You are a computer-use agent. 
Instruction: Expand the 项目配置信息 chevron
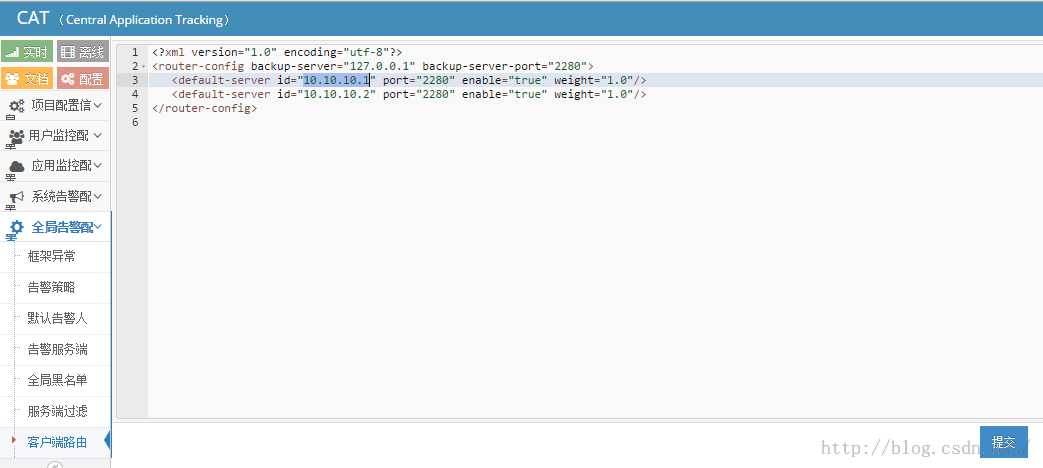coord(98,105)
